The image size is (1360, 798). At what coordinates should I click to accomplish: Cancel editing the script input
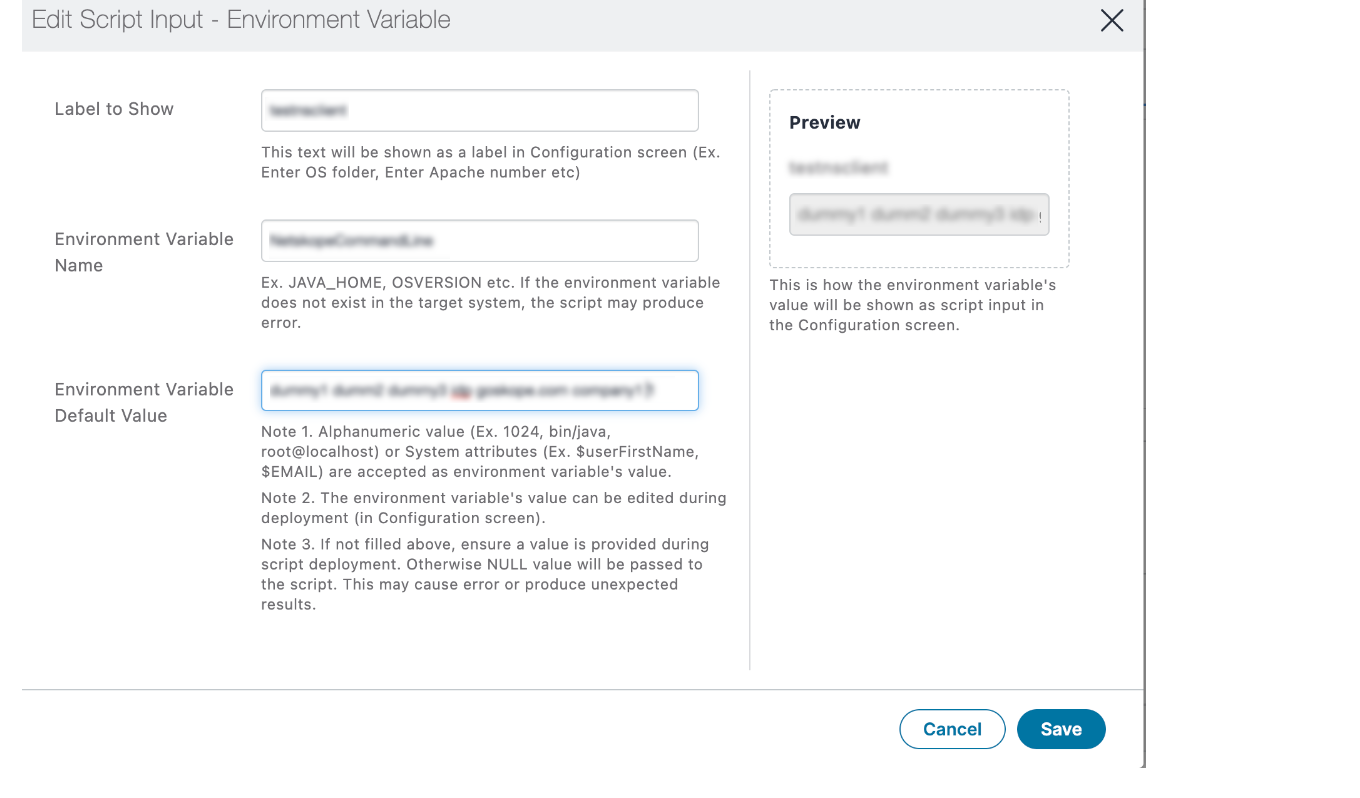(951, 729)
